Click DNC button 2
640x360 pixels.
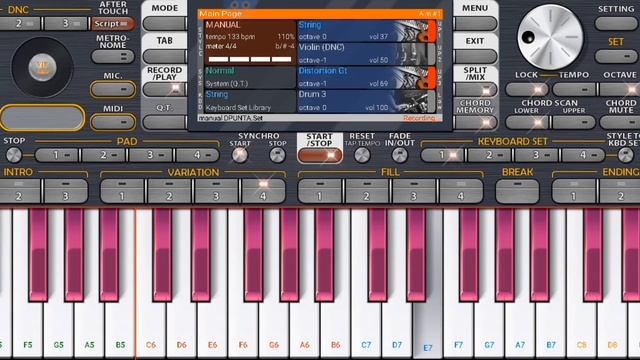(20, 24)
